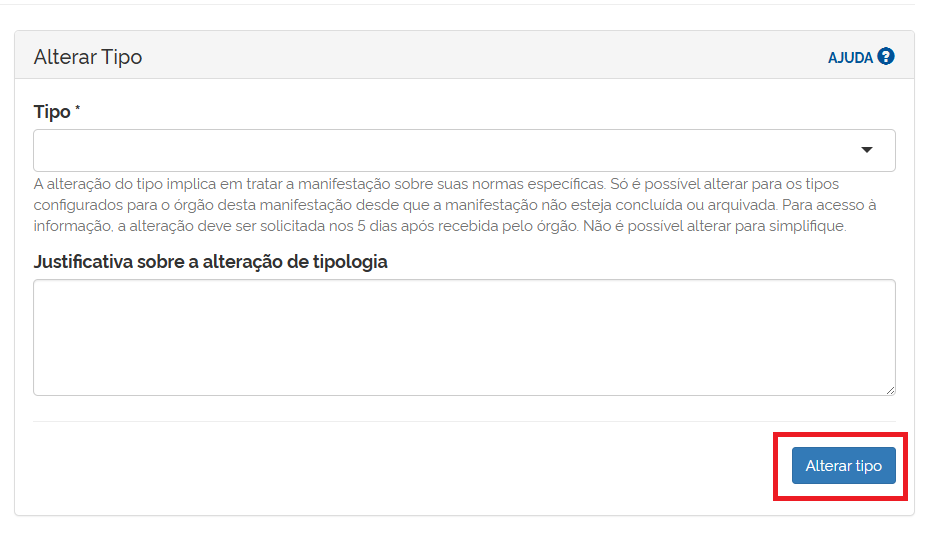
Task: Click the word 'simplifique' in the description
Action: (x=808, y=225)
